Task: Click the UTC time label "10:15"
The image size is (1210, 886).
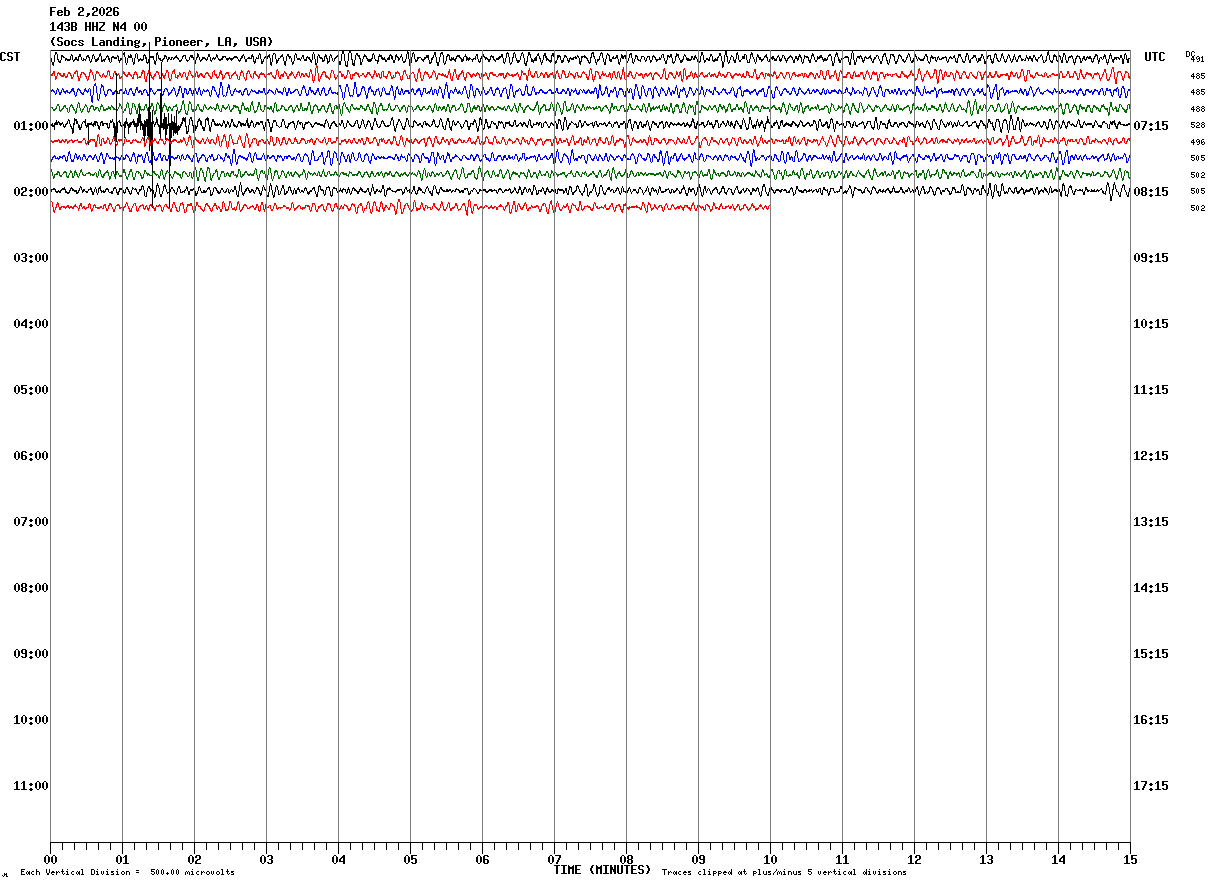Action: point(1151,324)
